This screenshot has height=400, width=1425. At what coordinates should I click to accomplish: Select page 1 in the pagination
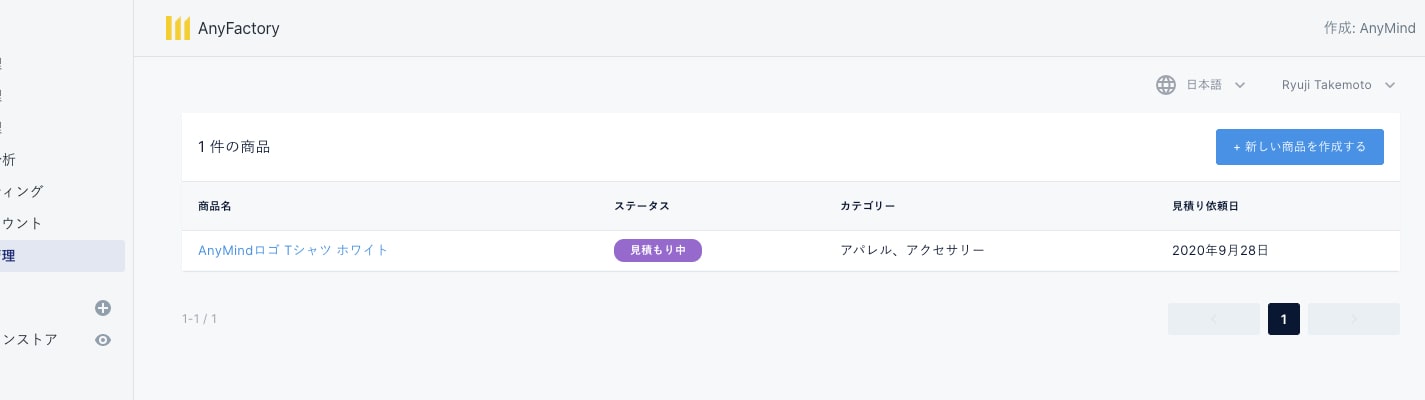click(1283, 319)
